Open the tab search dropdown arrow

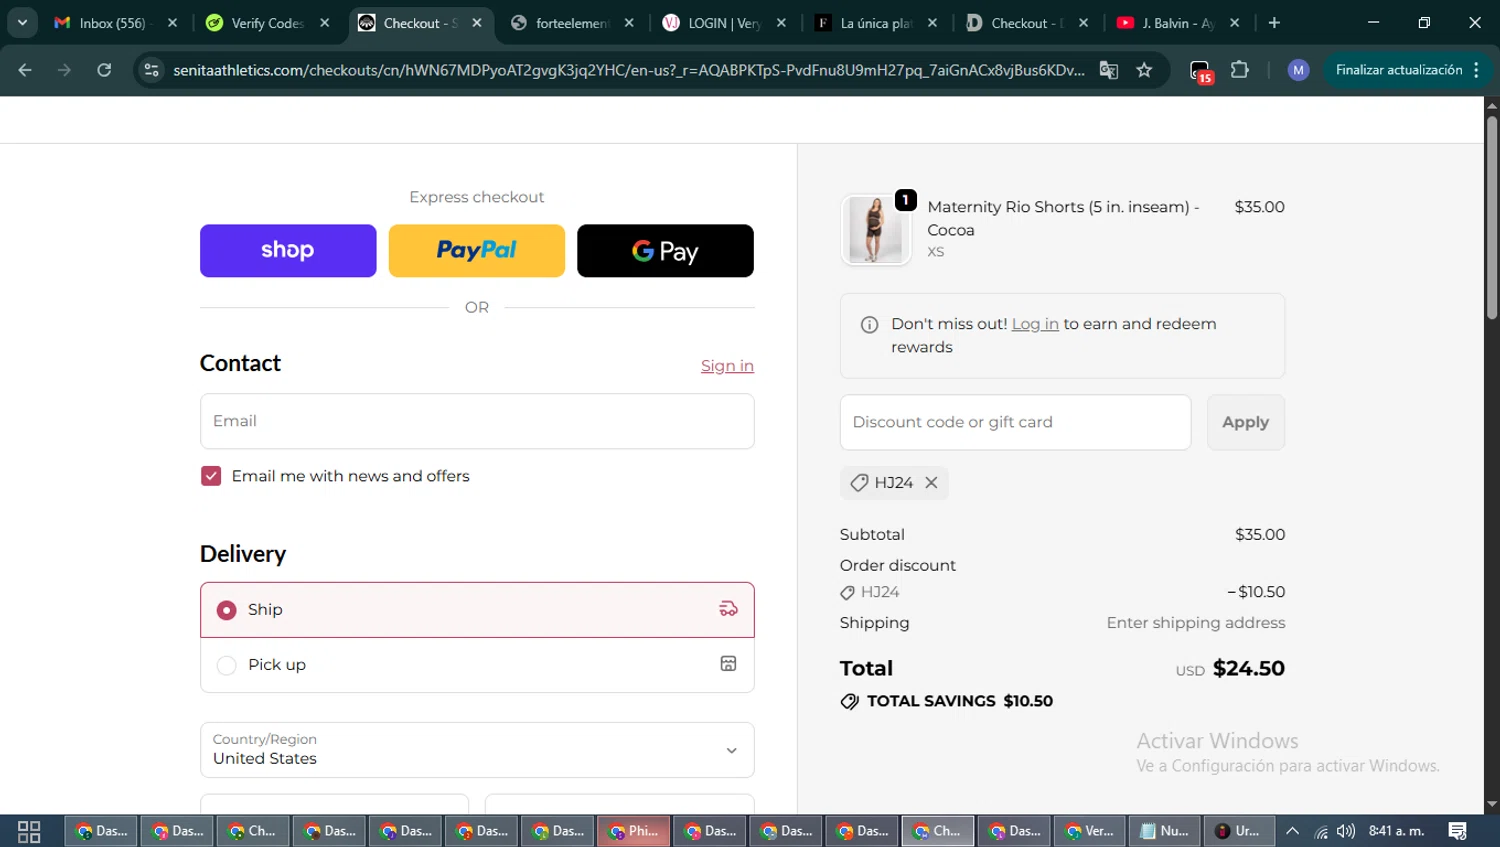(22, 23)
